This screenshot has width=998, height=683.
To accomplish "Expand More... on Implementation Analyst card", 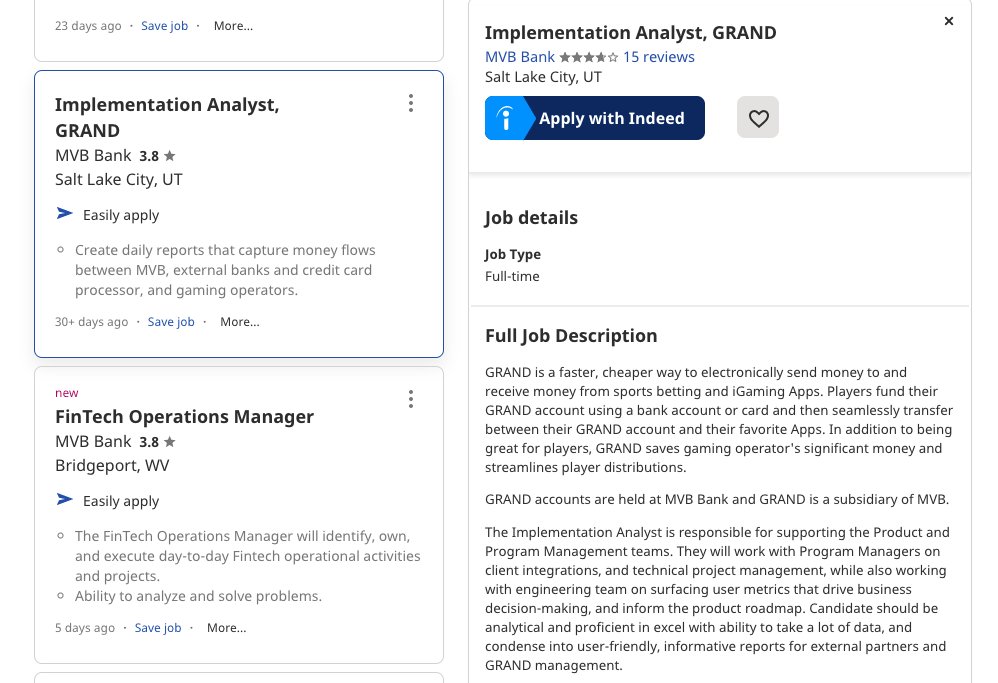I will click(239, 322).
